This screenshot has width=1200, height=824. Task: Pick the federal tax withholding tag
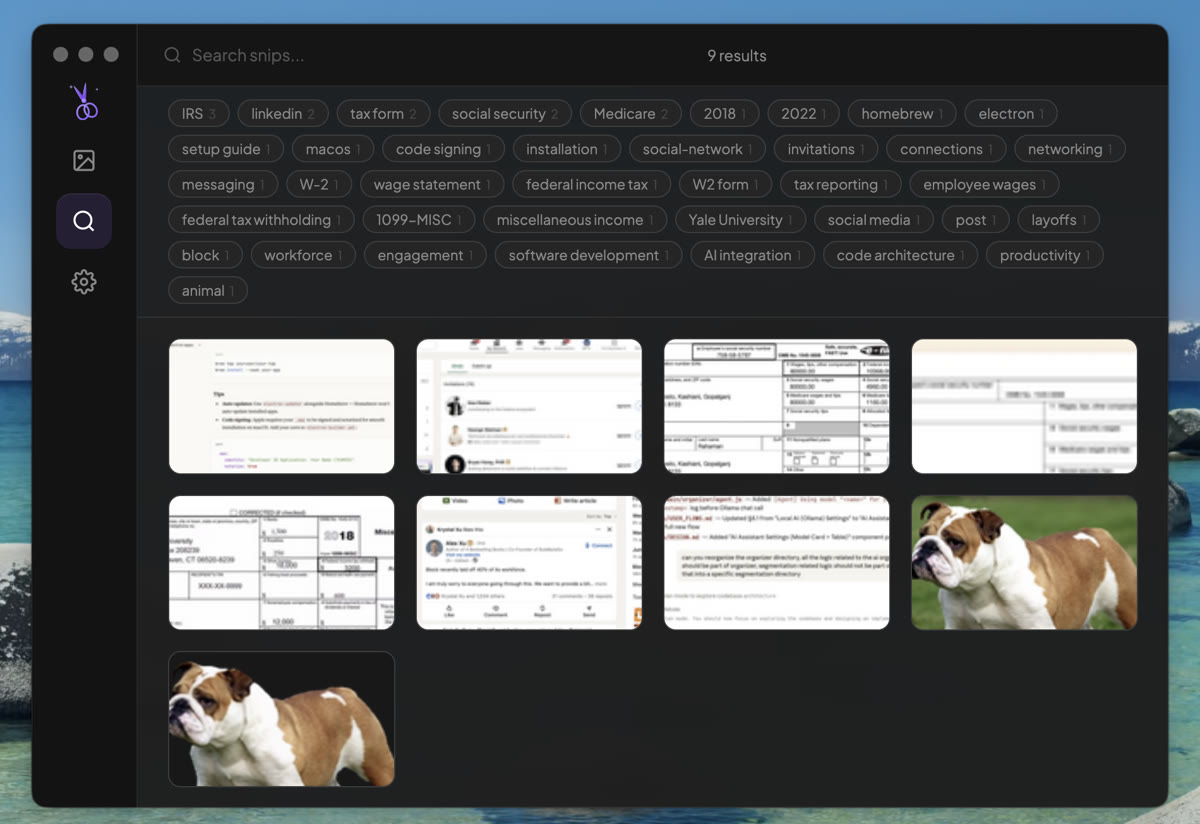tap(262, 220)
